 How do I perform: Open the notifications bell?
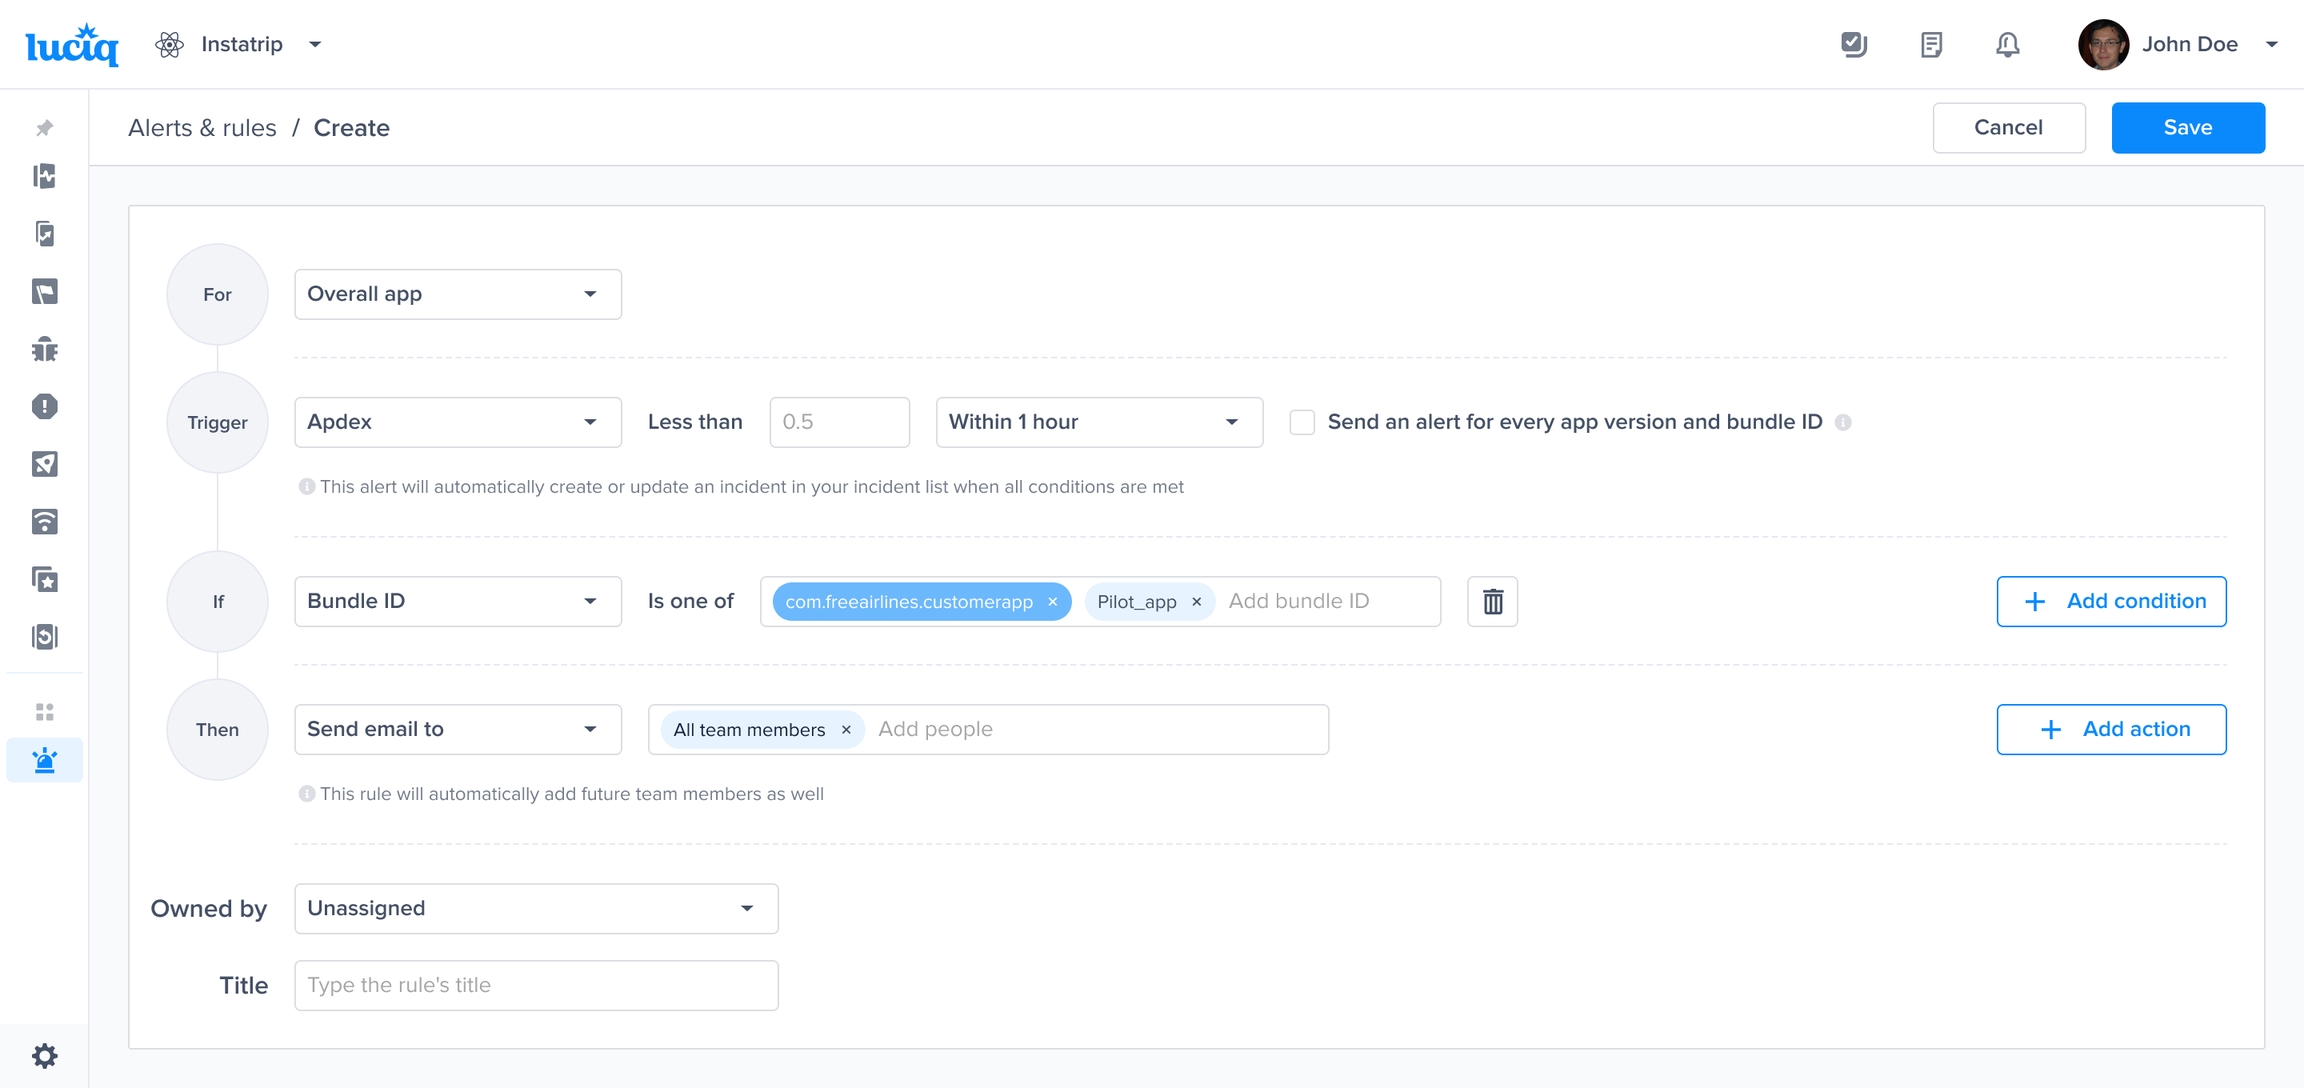click(x=2007, y=44)
